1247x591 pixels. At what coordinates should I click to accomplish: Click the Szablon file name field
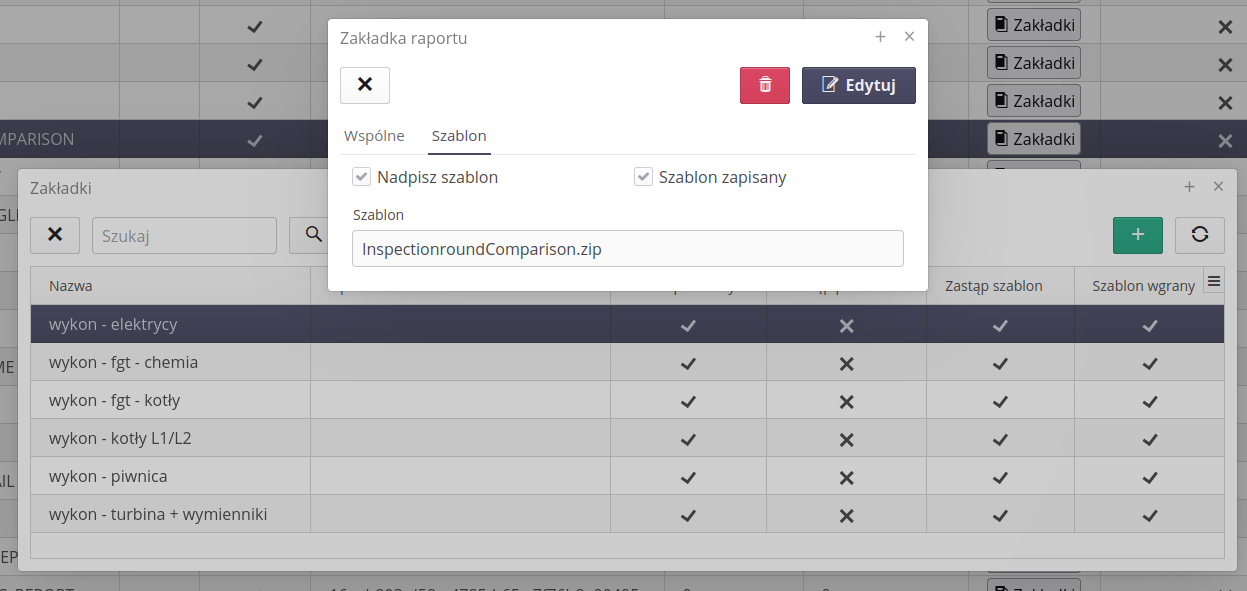(627, 249)
